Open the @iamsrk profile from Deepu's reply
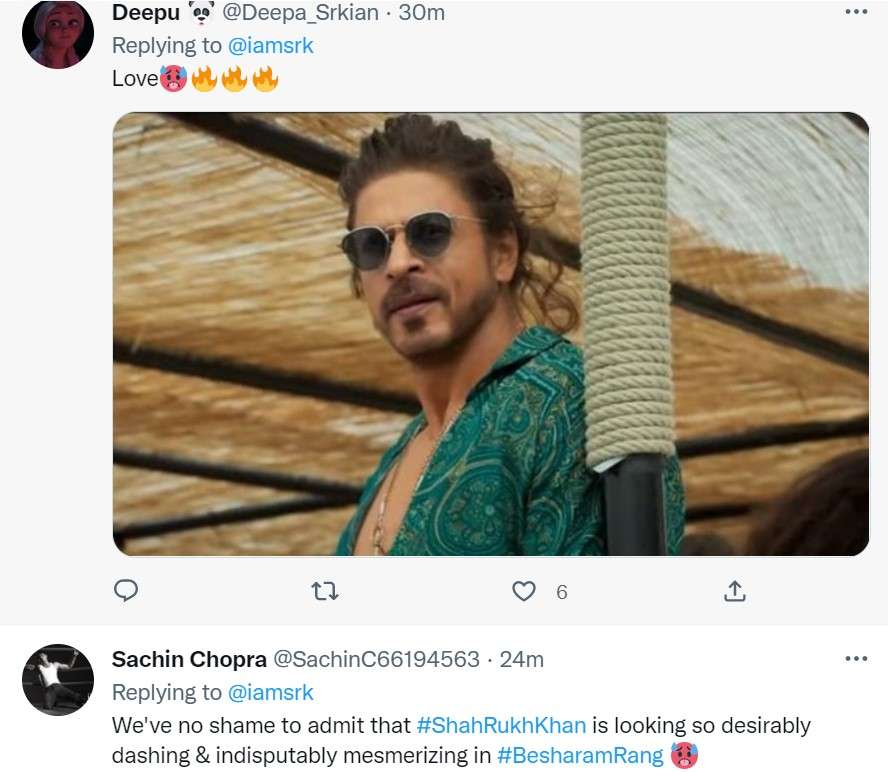Screen dimensions: 888x772 pyautogui.click(x=272, y=45)
